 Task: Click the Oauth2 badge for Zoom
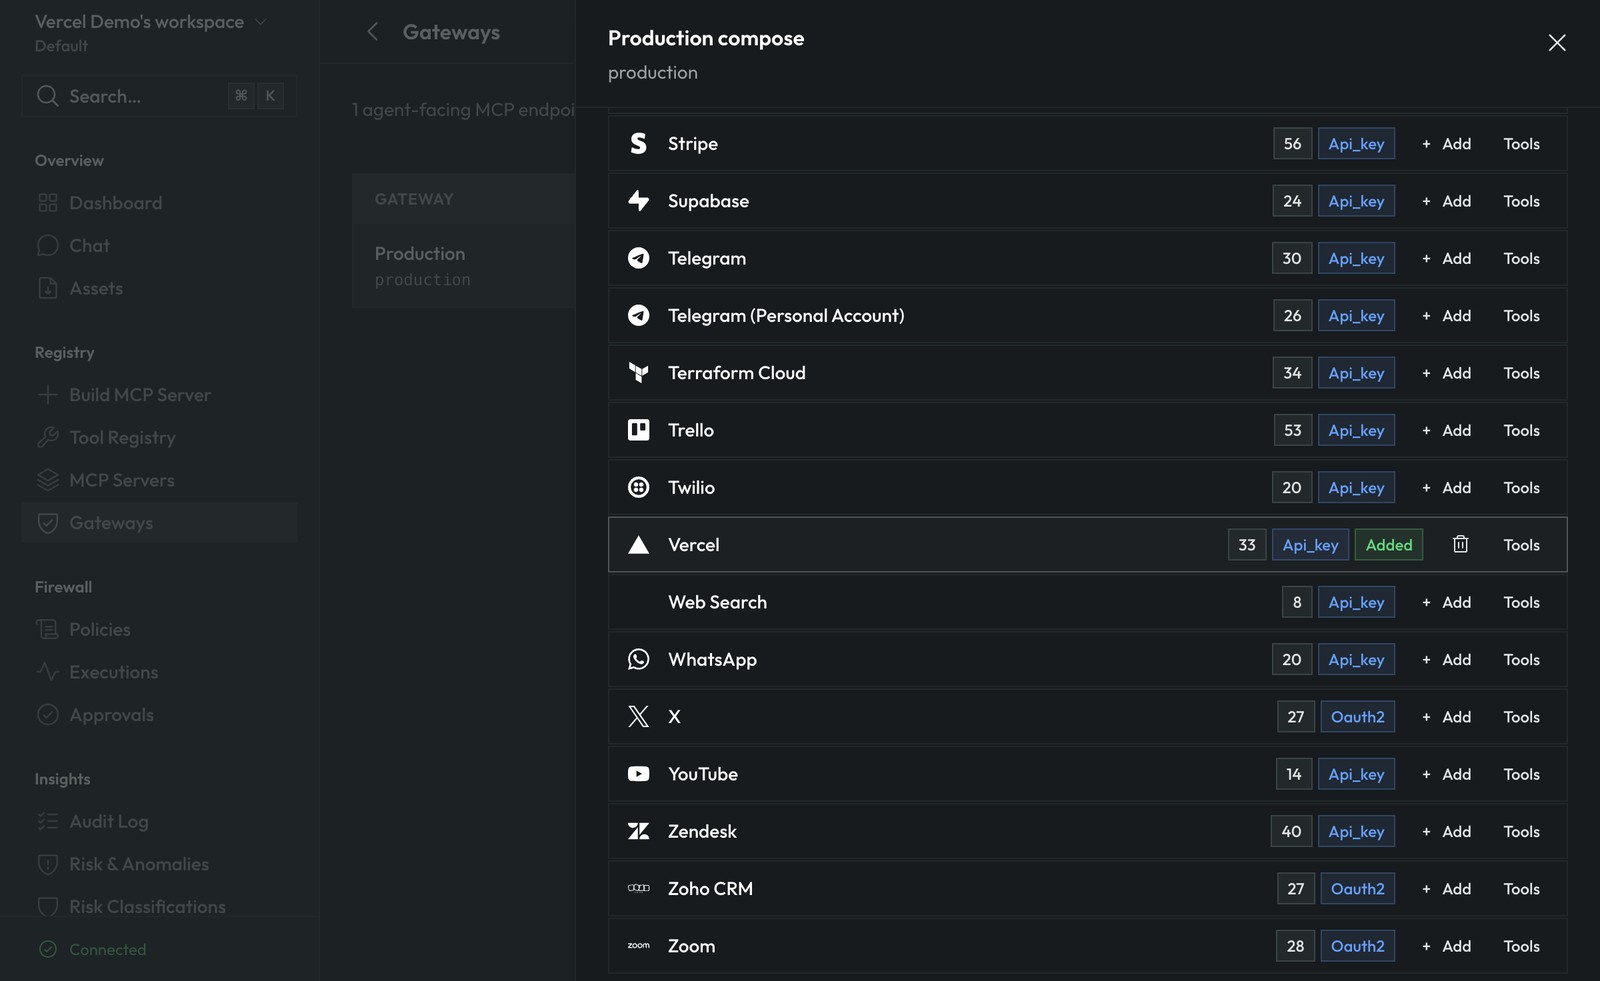pyautogui.click(x=1357, y=946)
